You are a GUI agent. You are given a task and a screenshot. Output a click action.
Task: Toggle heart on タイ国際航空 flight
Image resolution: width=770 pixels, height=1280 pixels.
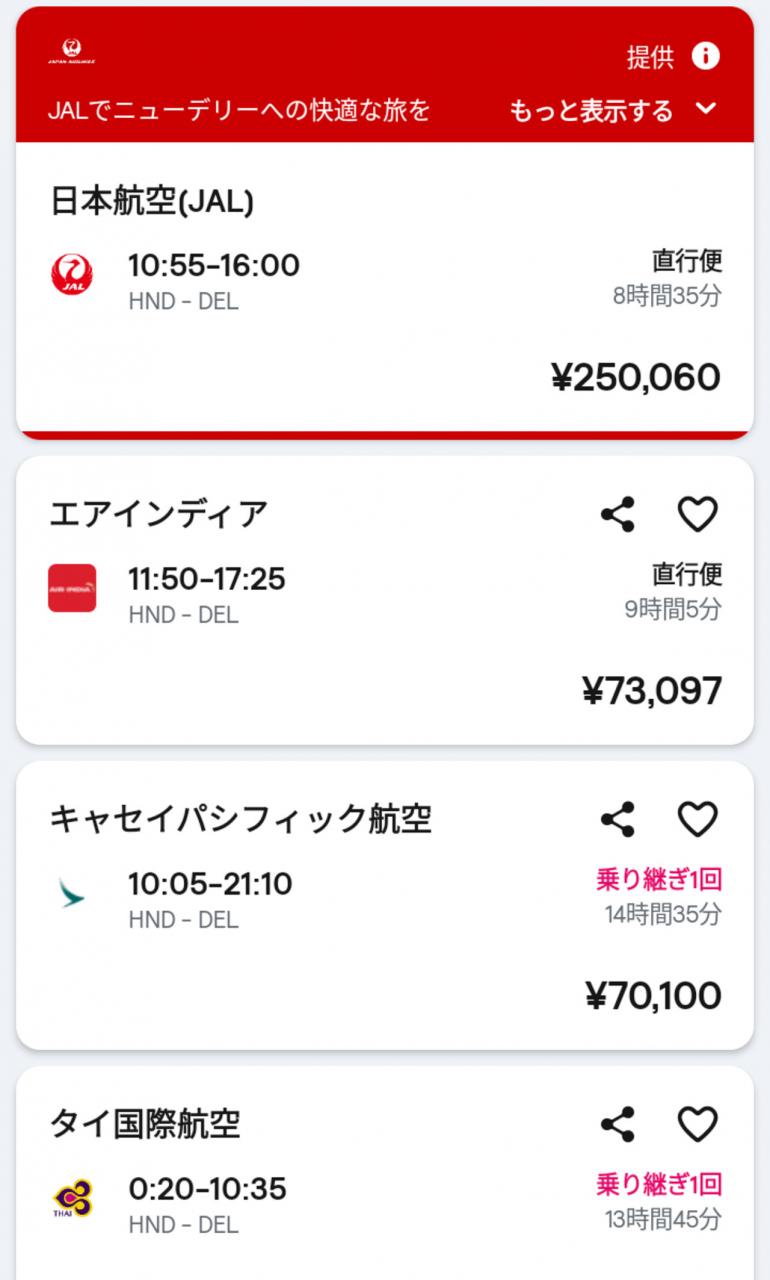pyautogui.click(x=698, y=1124)
